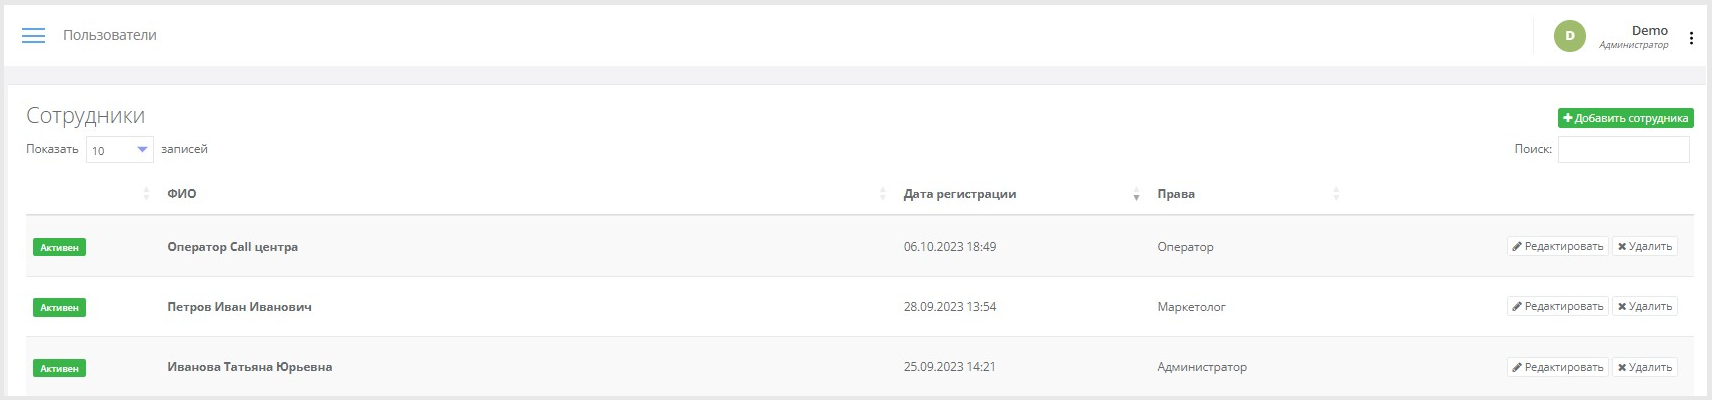The width and height of the screenshot is (1712, 400).
Task: Click the Пользователи page title
Action: 110,35
